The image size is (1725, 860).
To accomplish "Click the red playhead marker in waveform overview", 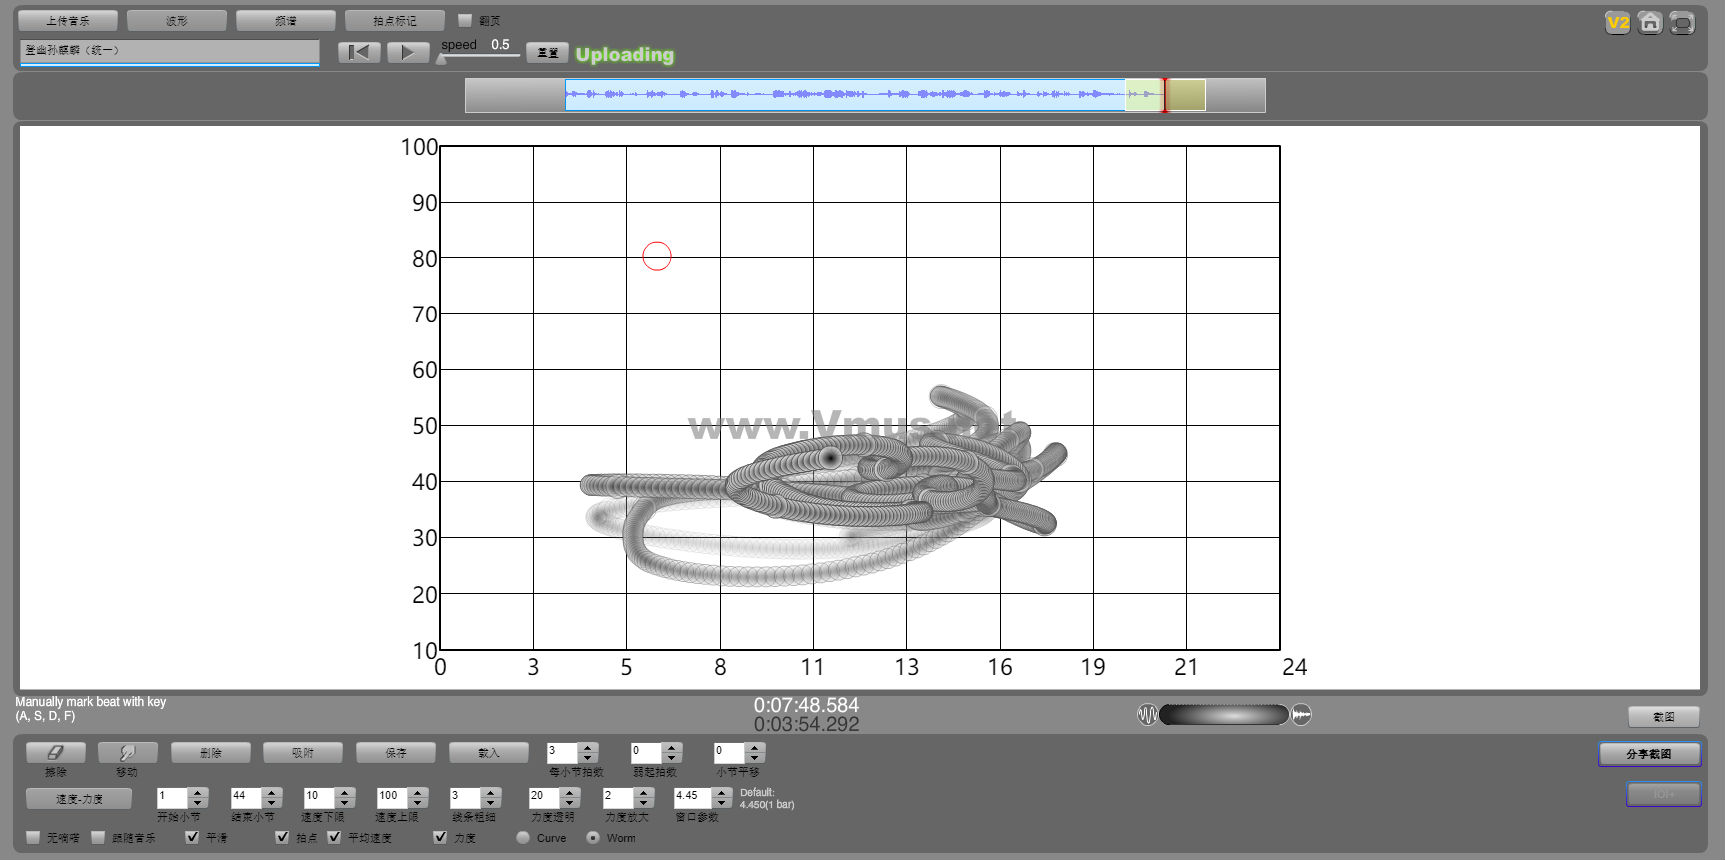I will (1164, 95).
